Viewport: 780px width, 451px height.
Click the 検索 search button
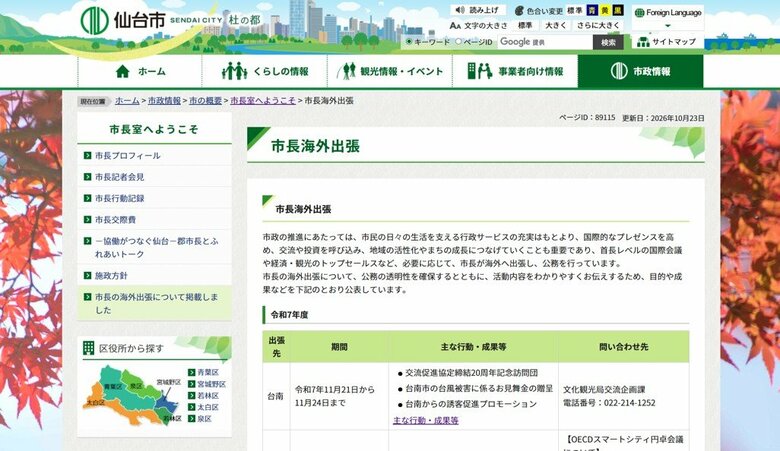coord(608,42)
